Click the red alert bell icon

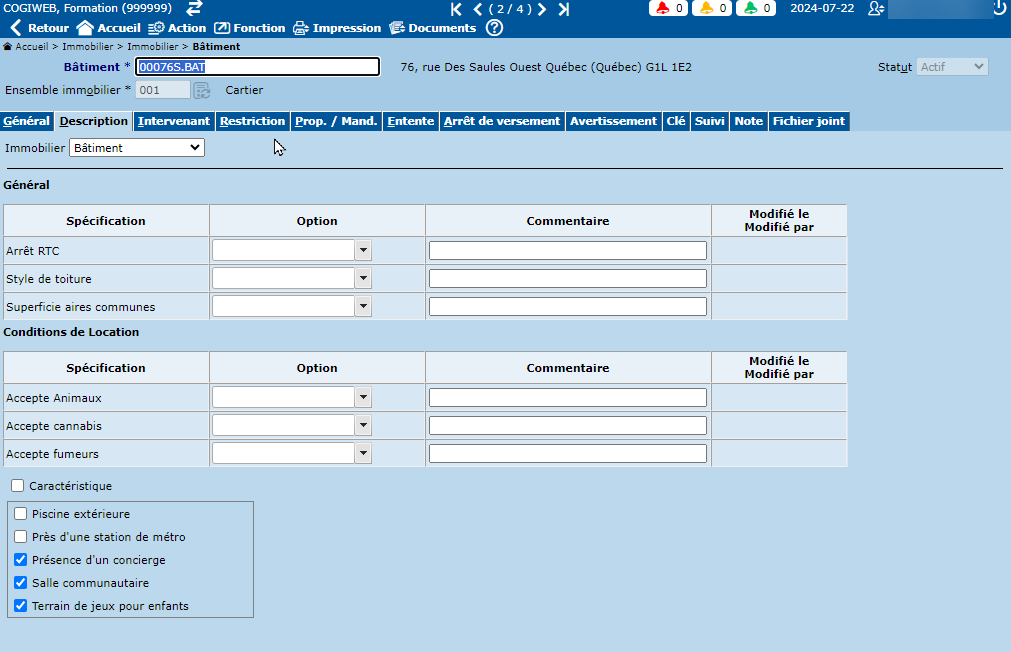(x=663, y=9)
